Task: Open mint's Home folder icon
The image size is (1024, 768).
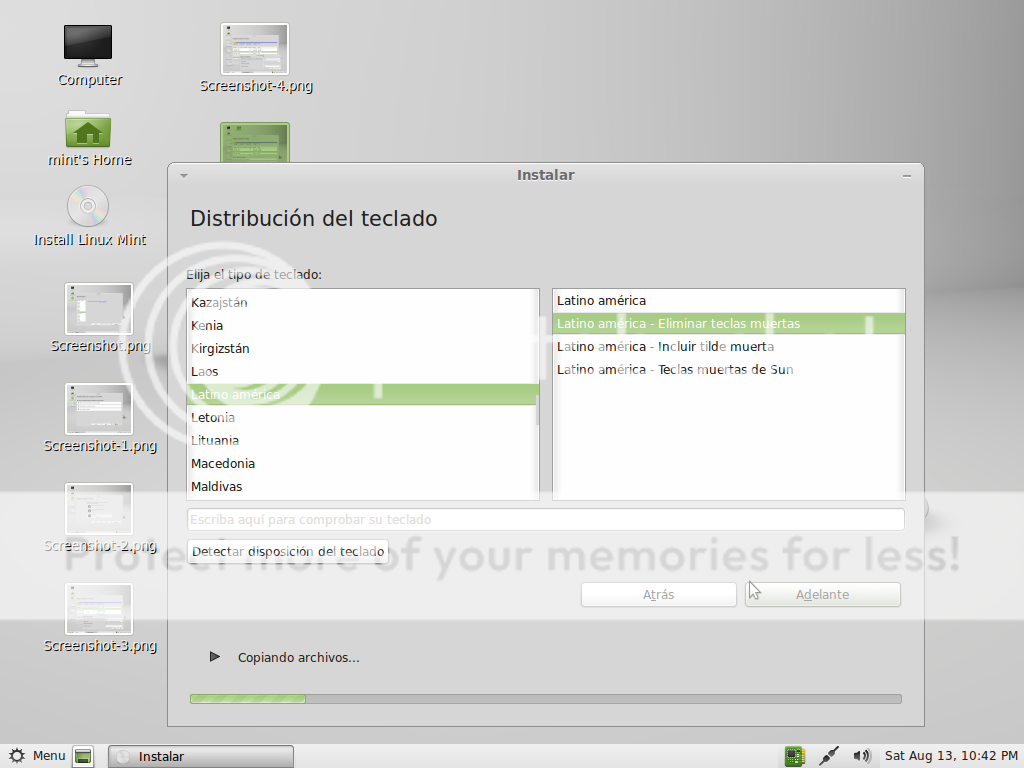Action: click(88, 129)
